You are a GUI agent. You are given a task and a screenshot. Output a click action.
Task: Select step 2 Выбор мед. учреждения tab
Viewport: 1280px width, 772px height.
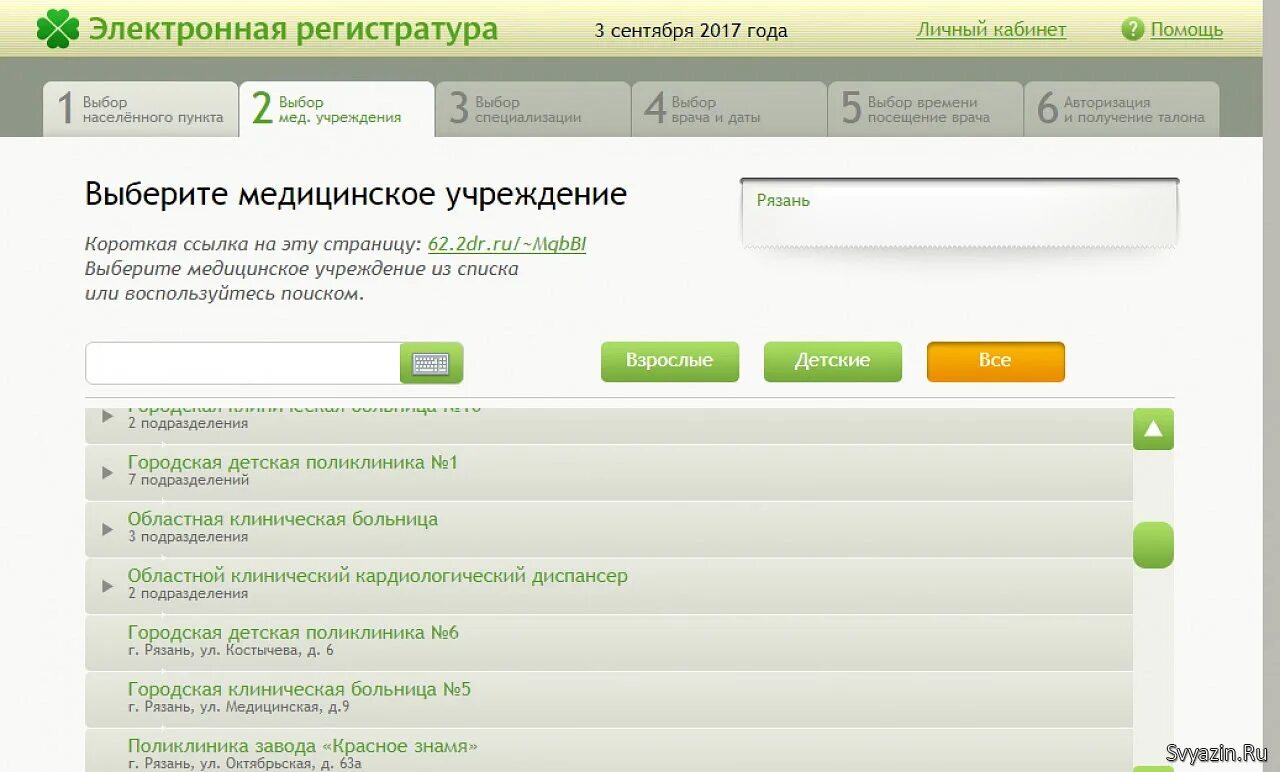[x=336, y=109]
